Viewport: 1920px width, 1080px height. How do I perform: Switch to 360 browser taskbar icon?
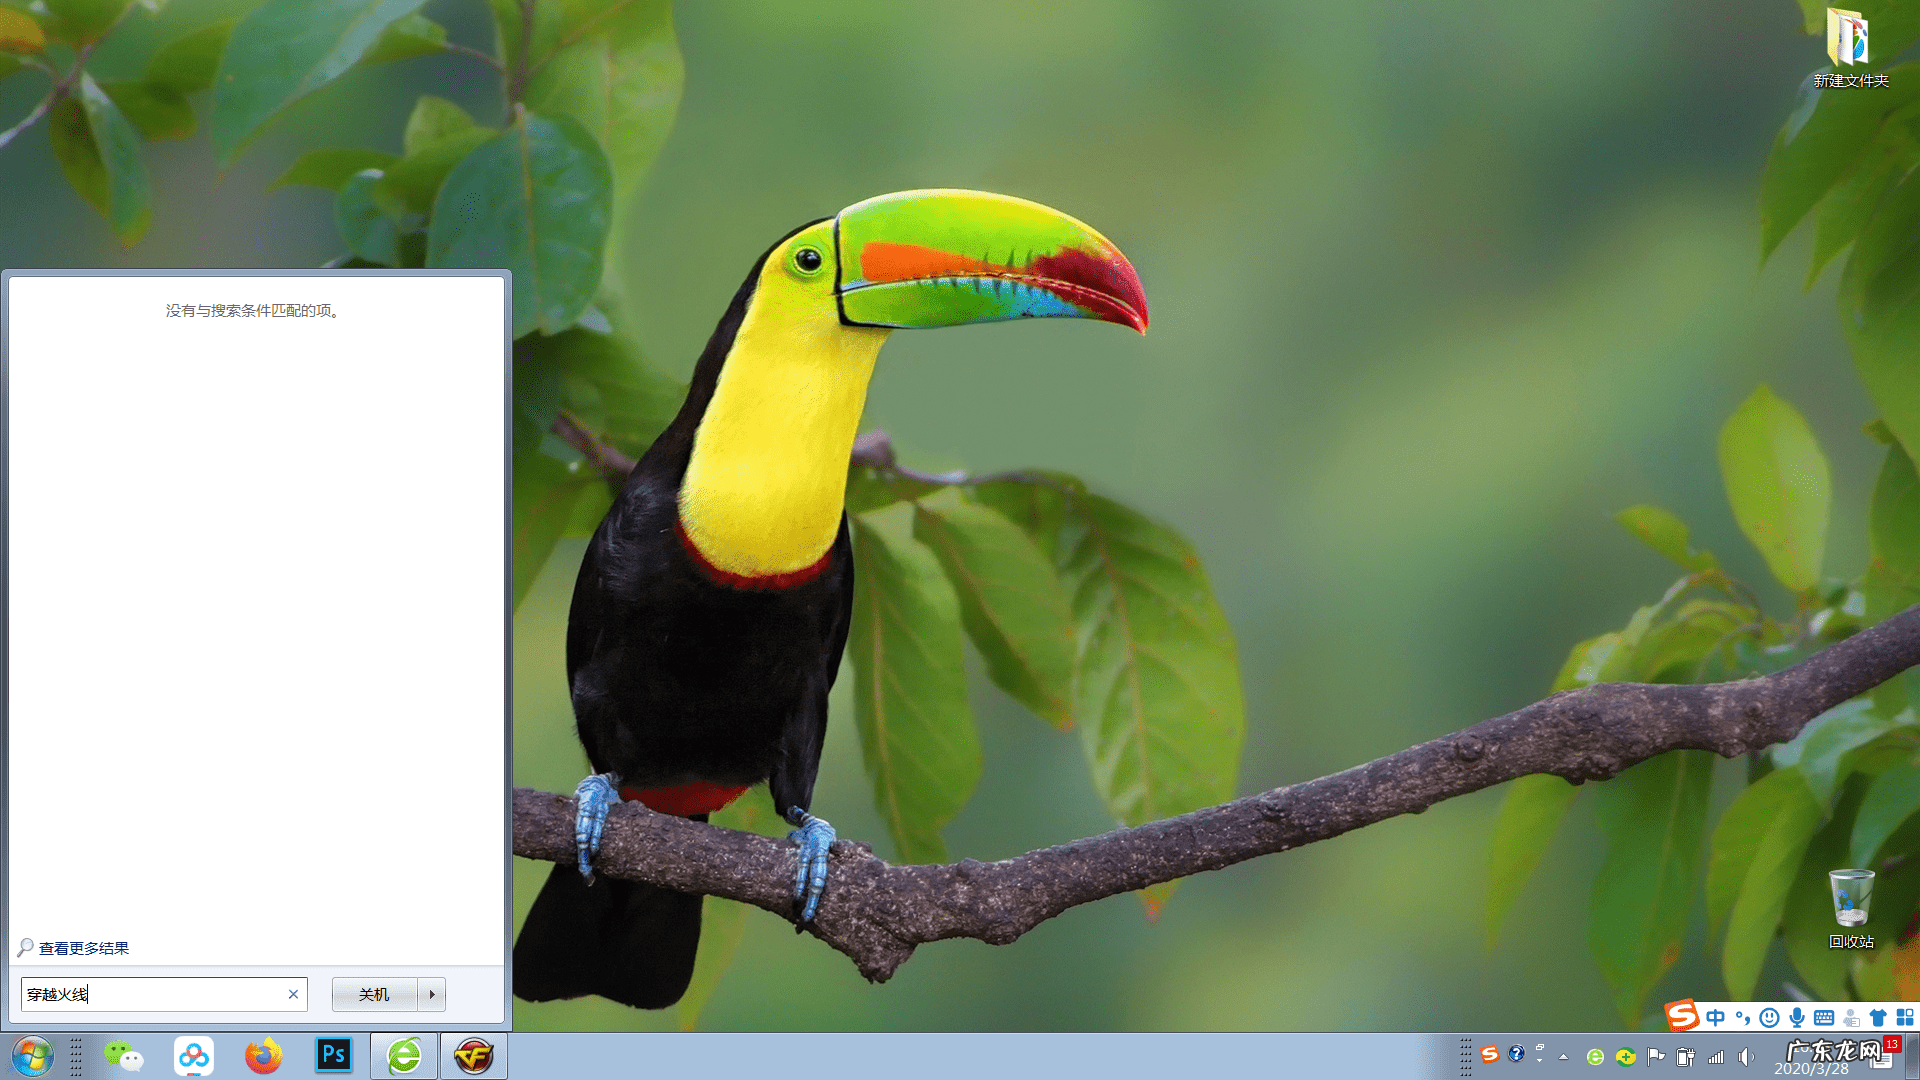click(x=404, y=1056)
